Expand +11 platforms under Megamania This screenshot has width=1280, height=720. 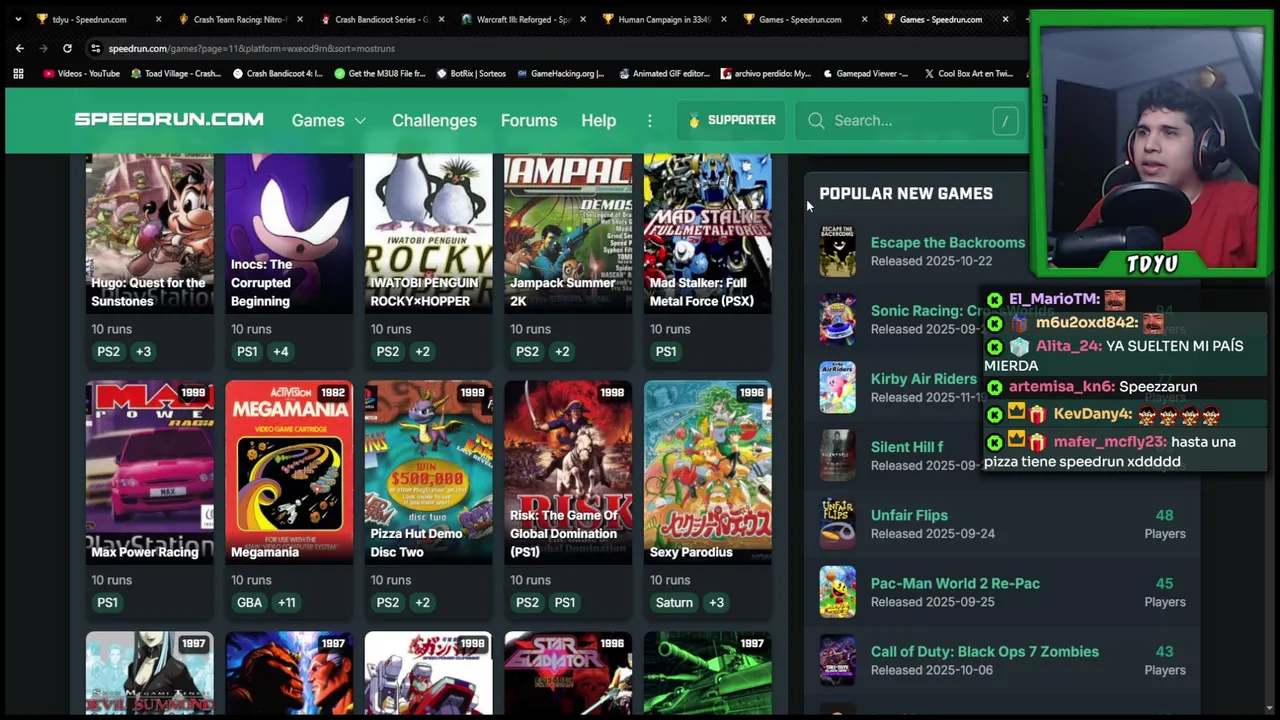(x=287, y=602)
